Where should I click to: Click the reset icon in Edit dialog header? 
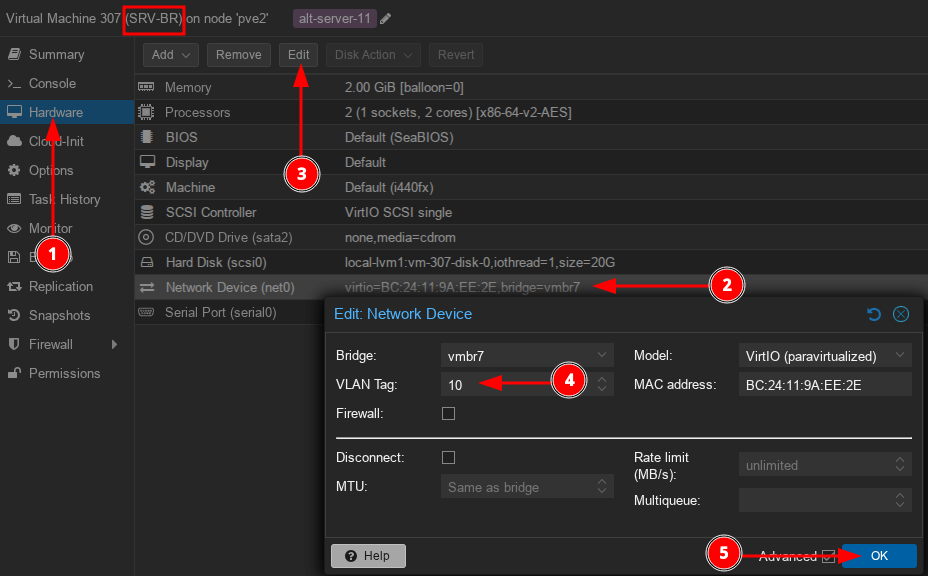(x=873, y=314)
